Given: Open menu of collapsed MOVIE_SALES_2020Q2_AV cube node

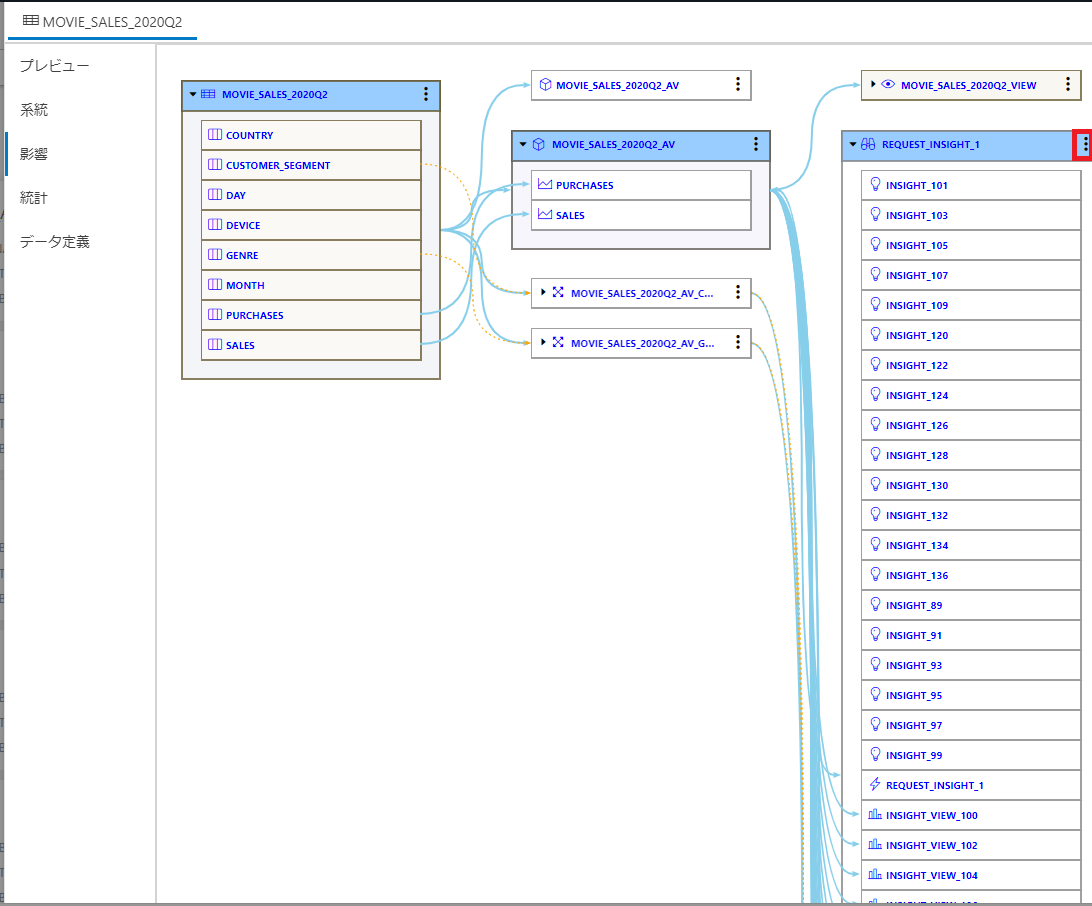Looking at the screenshot, I should coord(737,85).
